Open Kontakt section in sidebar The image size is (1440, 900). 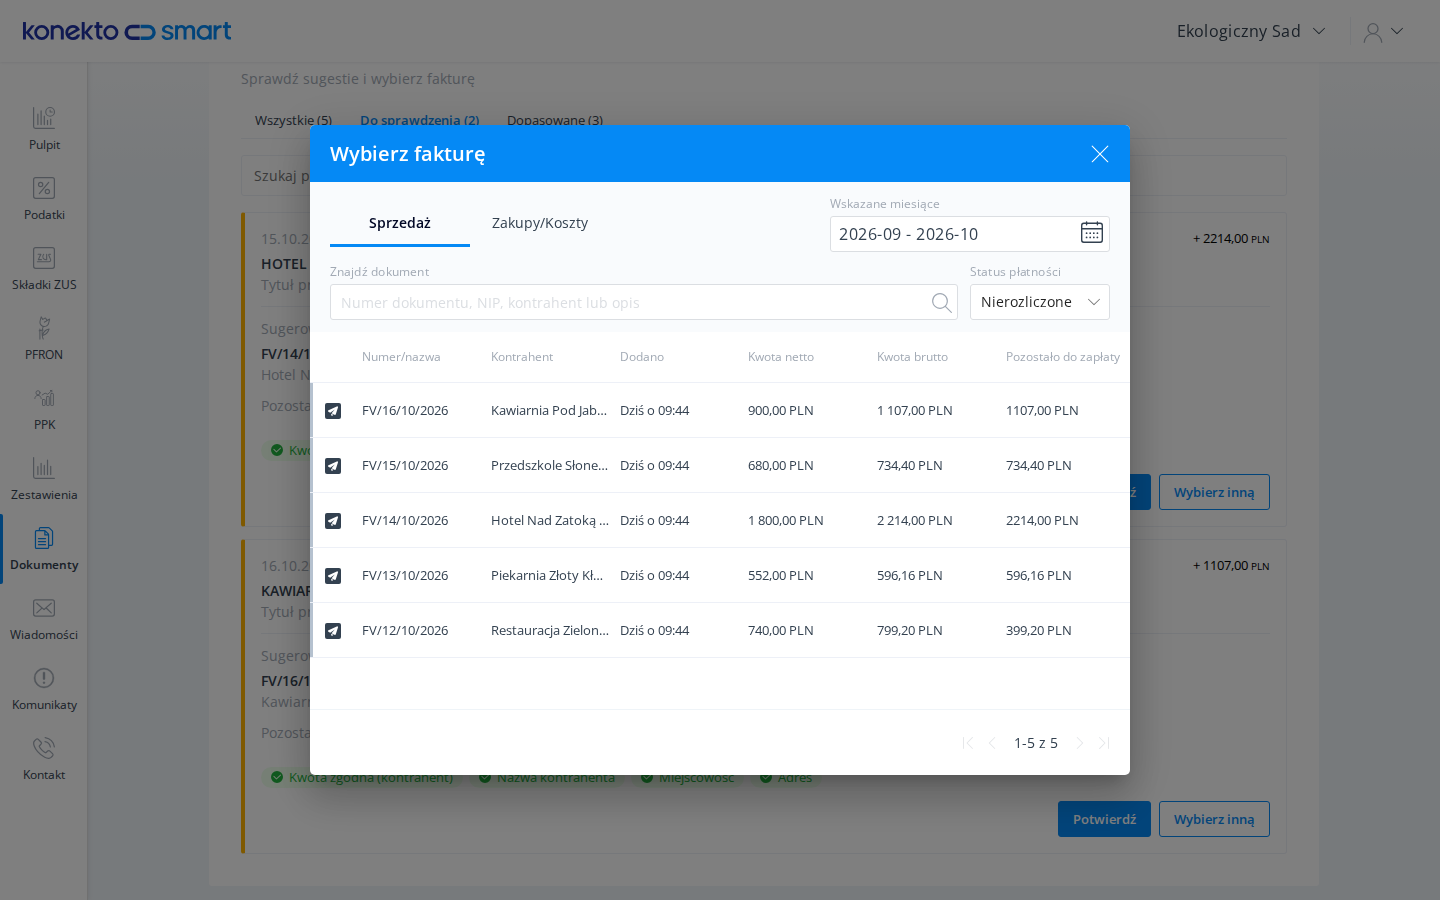coord(44,759)
